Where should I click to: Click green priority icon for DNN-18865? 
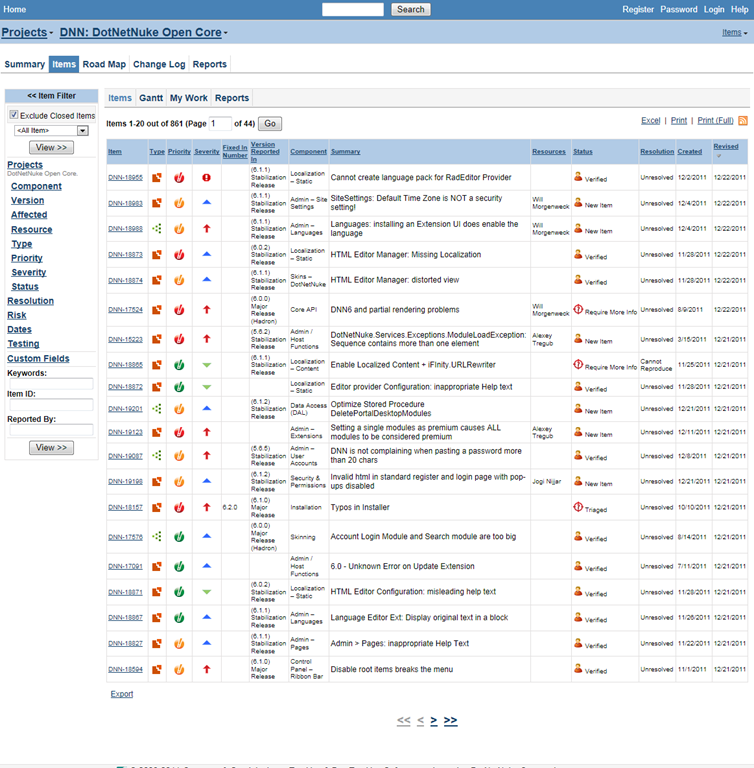pyautogui.click(x=179, y=365)
